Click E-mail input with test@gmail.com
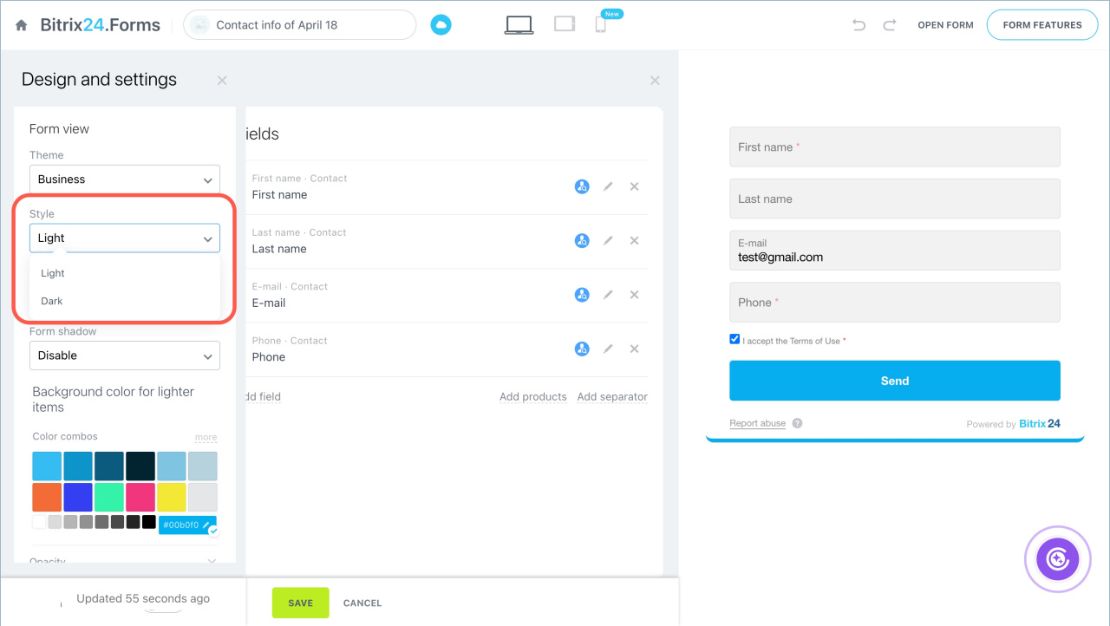The width and height of the screenshot is (1110, 626). [895, 250]
